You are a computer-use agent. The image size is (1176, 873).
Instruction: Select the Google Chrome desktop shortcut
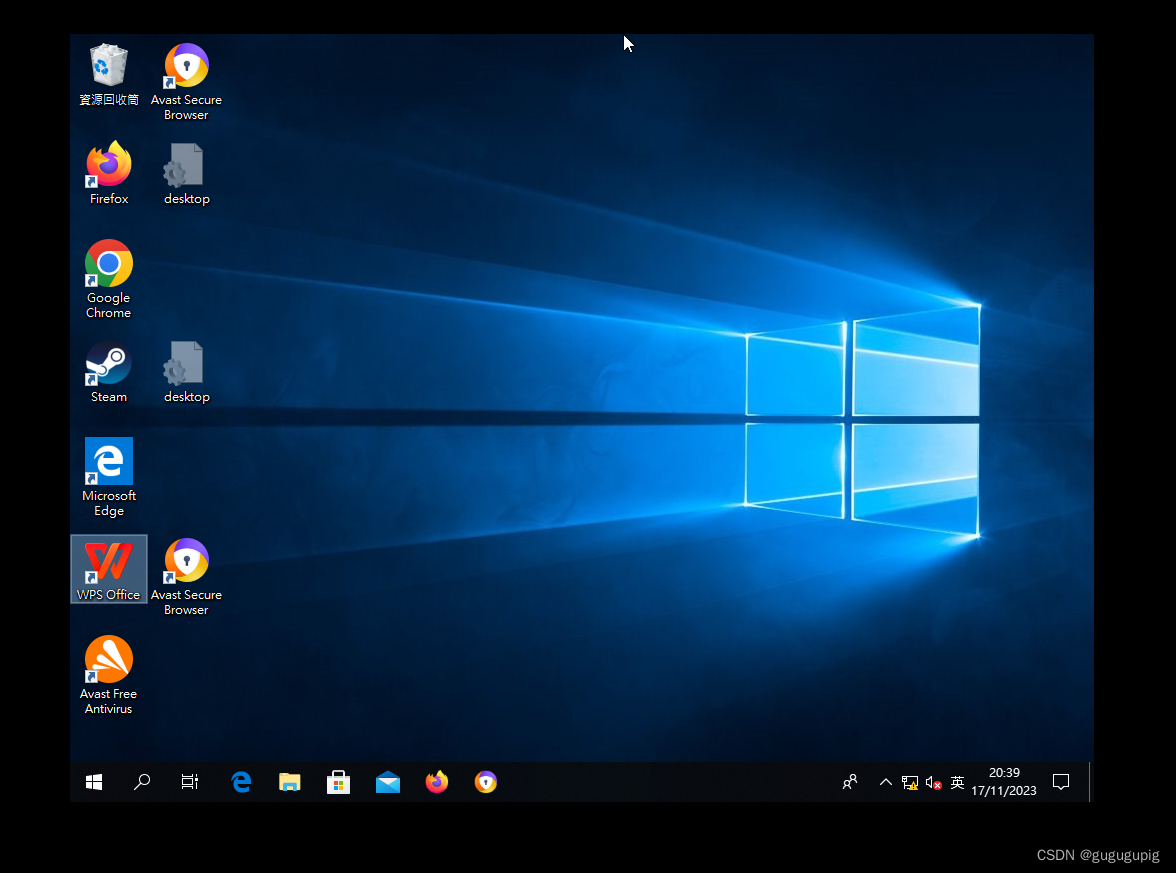click(109, 279)
